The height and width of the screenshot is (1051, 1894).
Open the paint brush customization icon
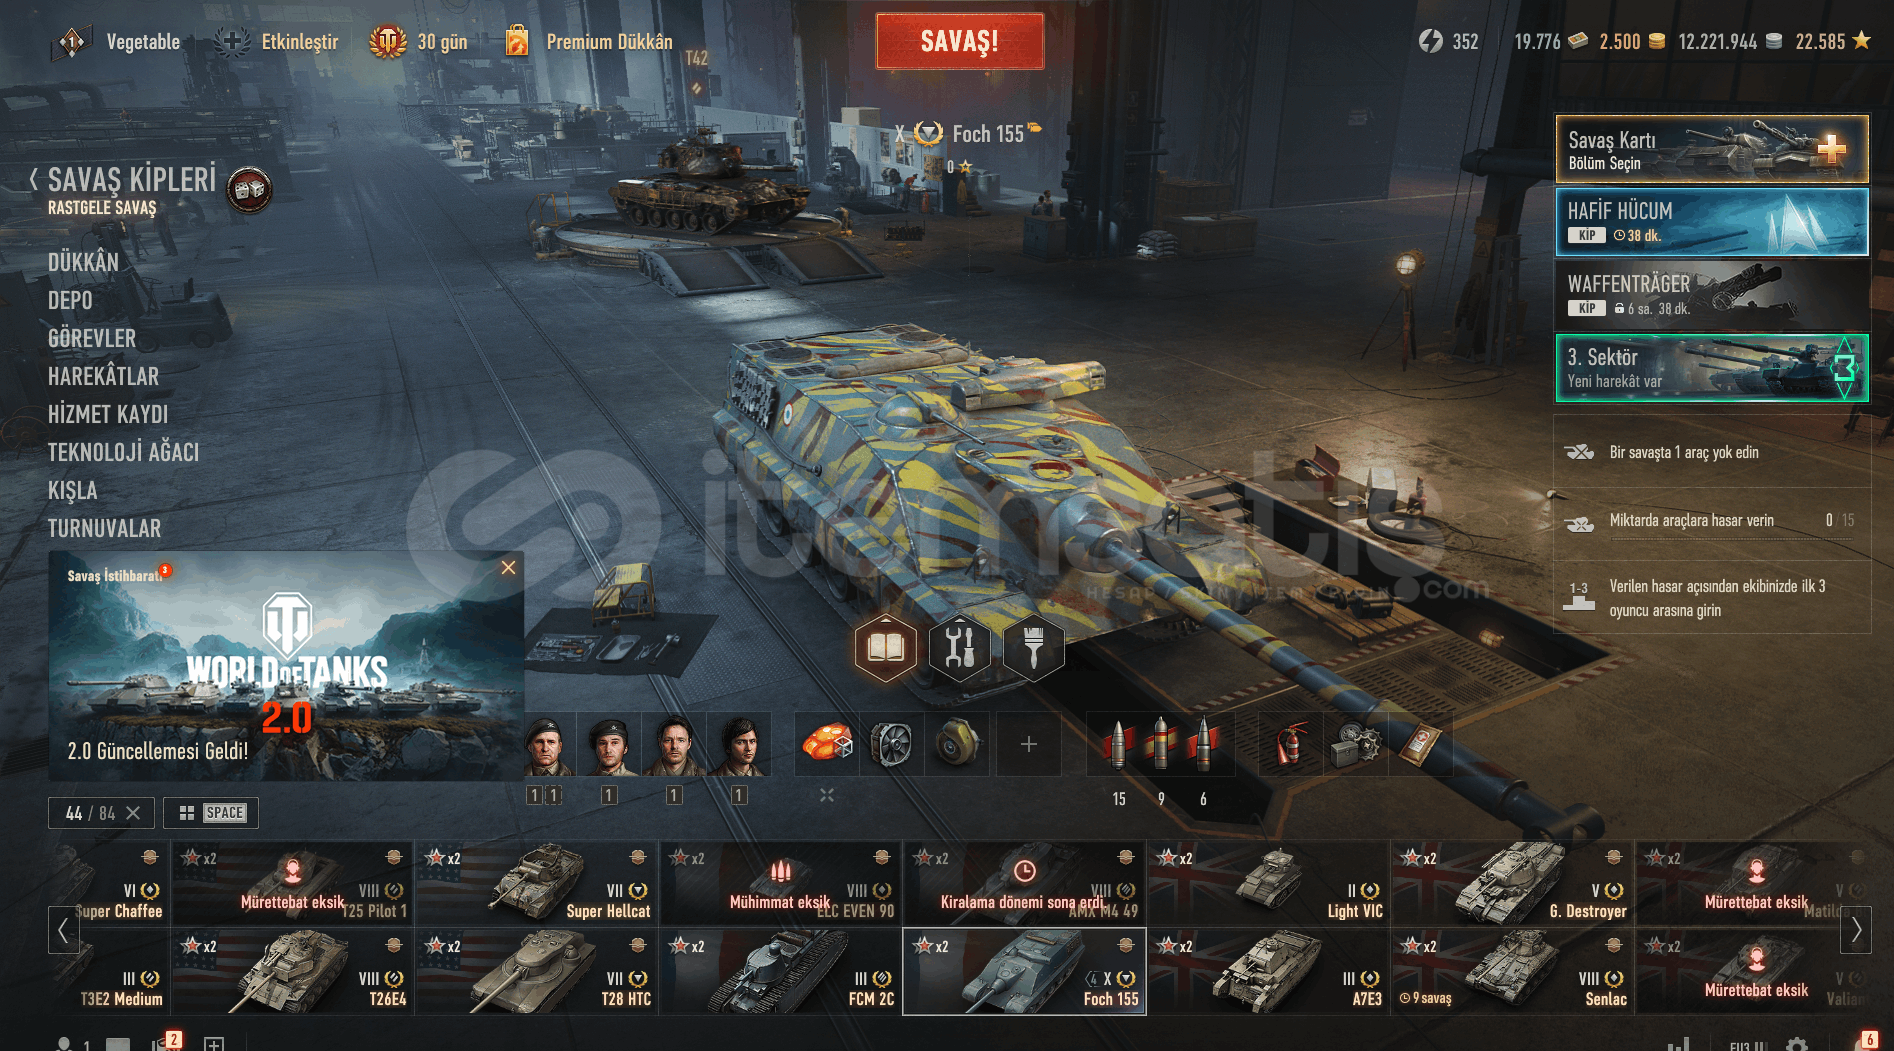click(1033, 648)
